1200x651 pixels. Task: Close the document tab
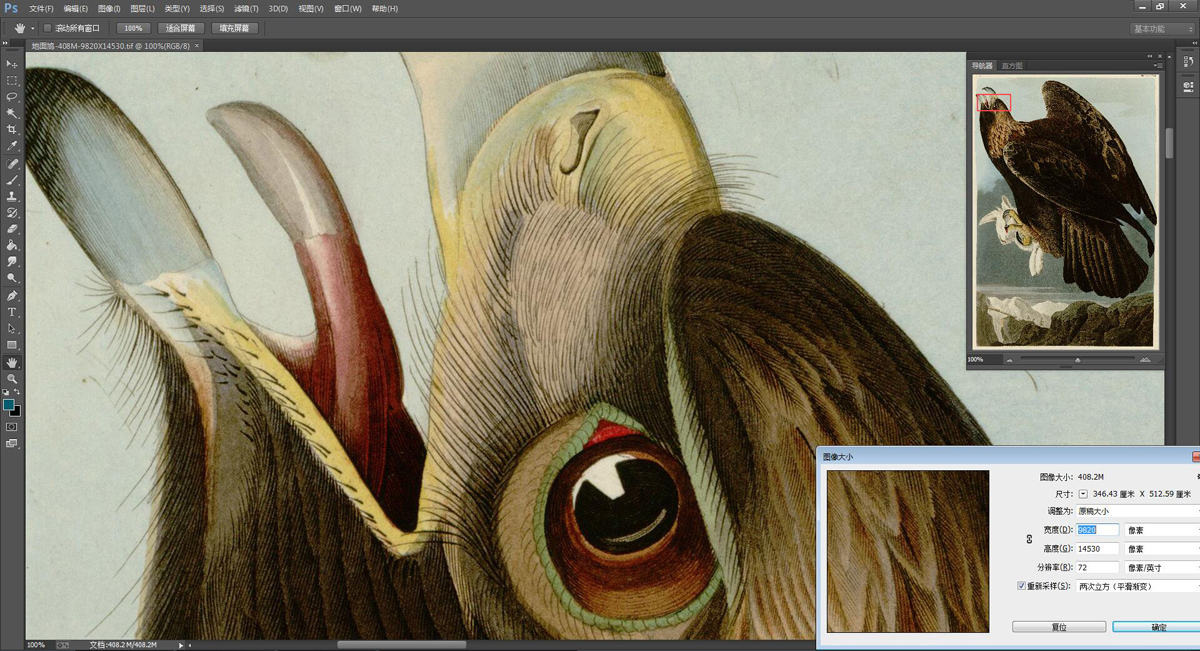(197, 45)
